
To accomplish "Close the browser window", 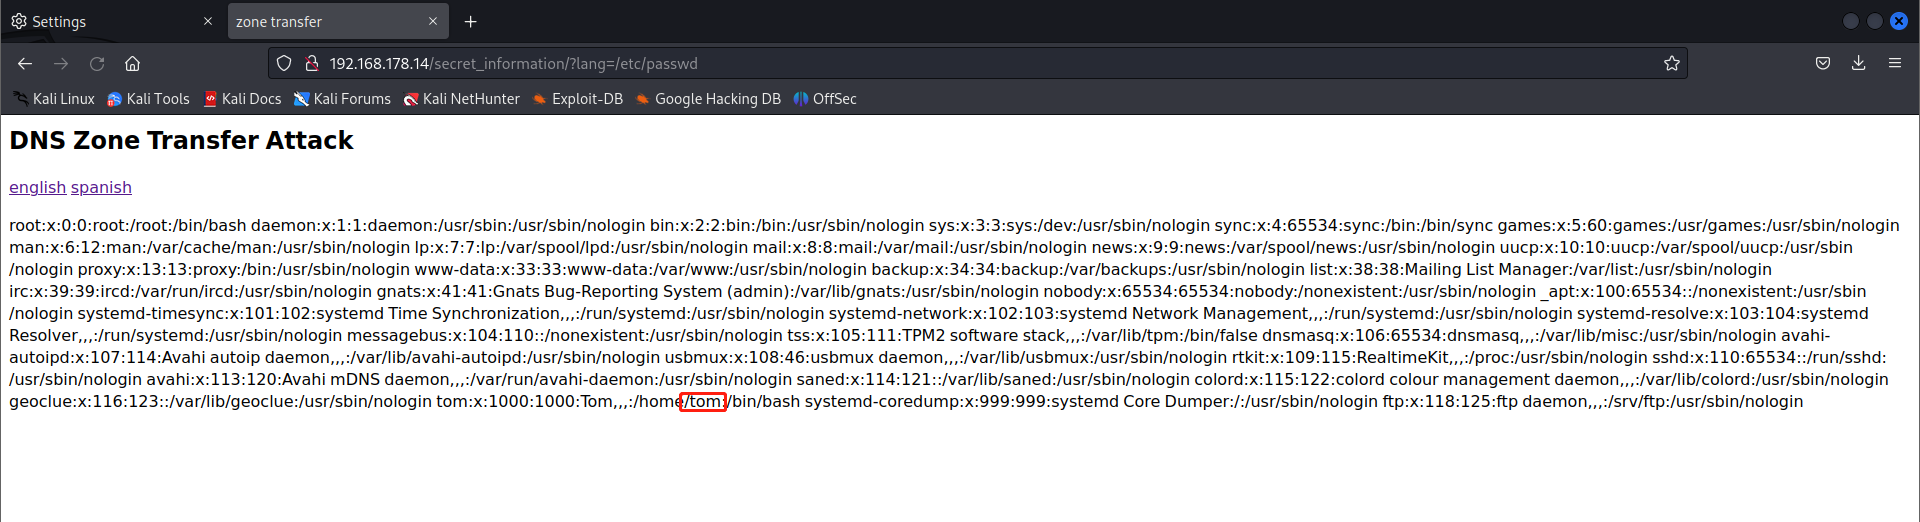I will pyautogui.click(x=1899, y=21).
